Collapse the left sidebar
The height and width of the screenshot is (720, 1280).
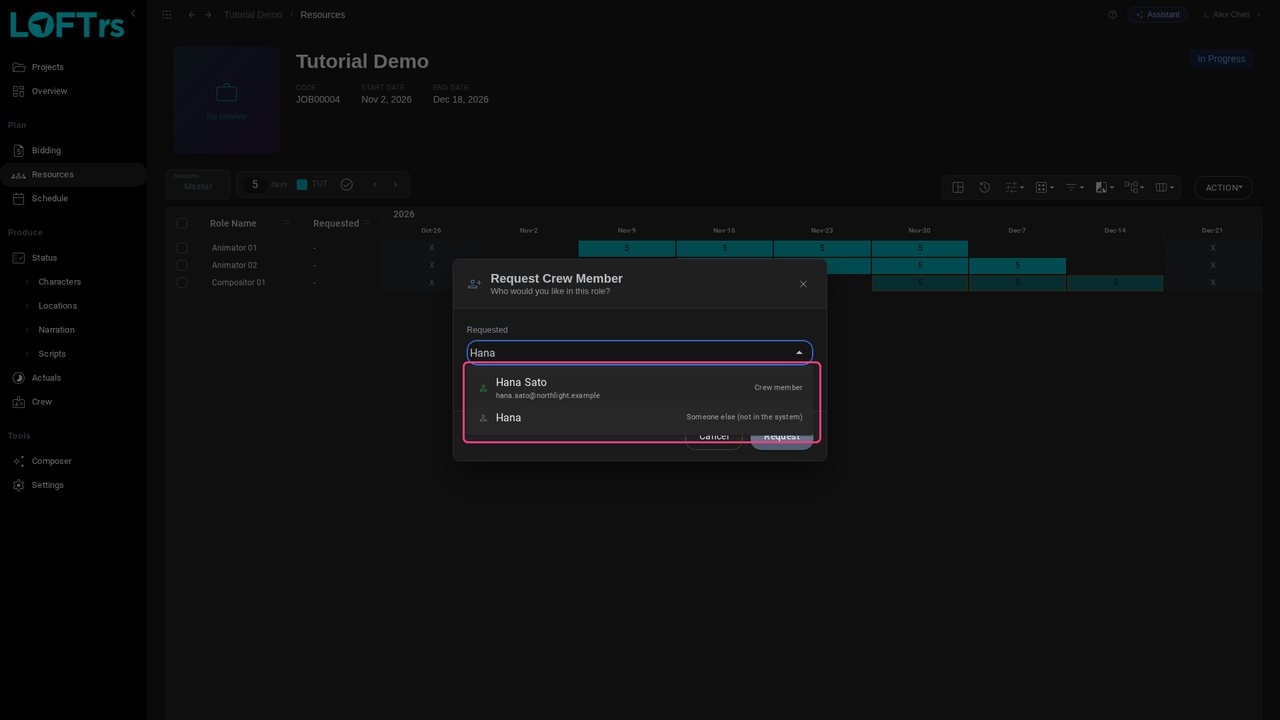[133, 13]
